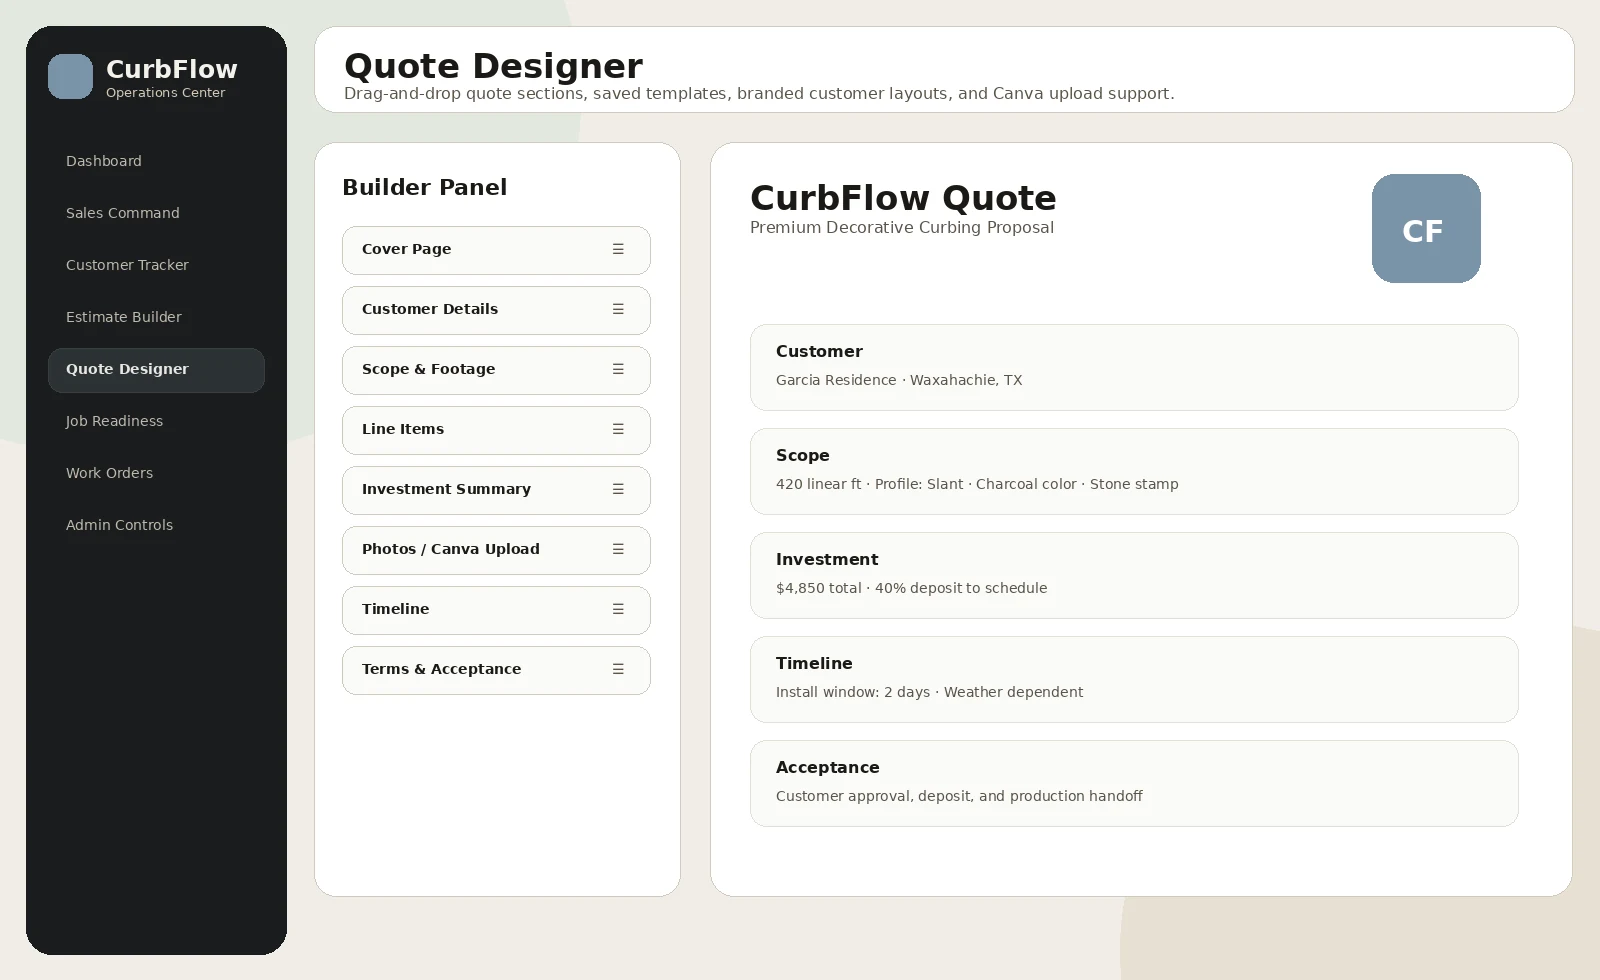The height and width of the screenshot is (980, 1600).
Task: Click the Builder Panel heading
Action: 424,187
